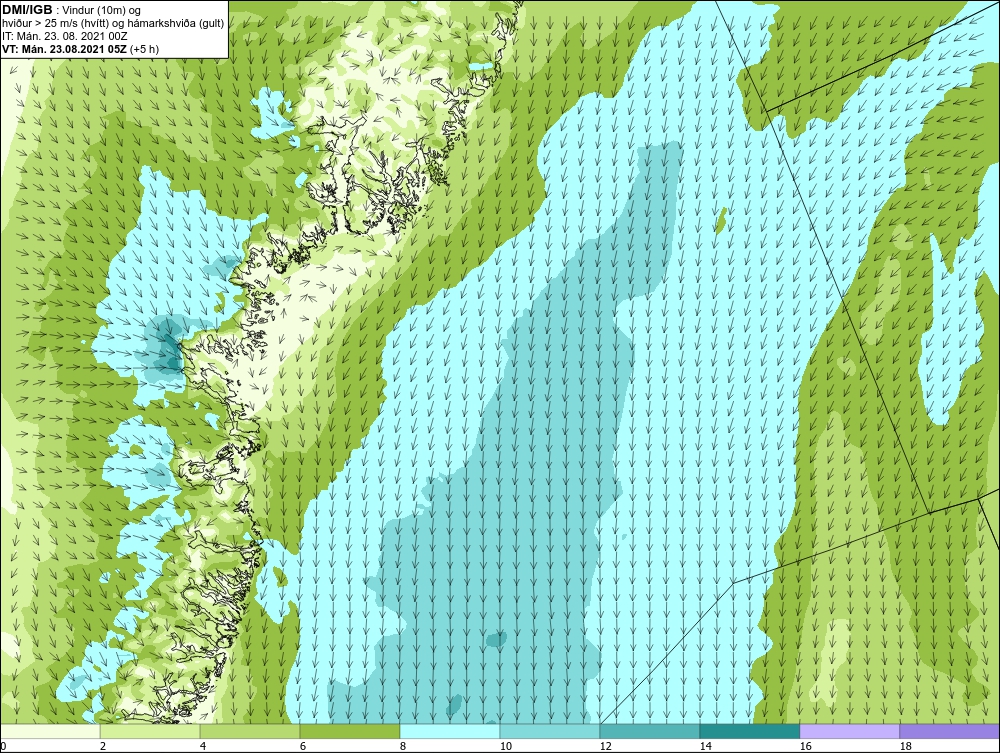Click the legend value '6'
The width and height of the screenshot is (1000, 753).
coord(302,746)
